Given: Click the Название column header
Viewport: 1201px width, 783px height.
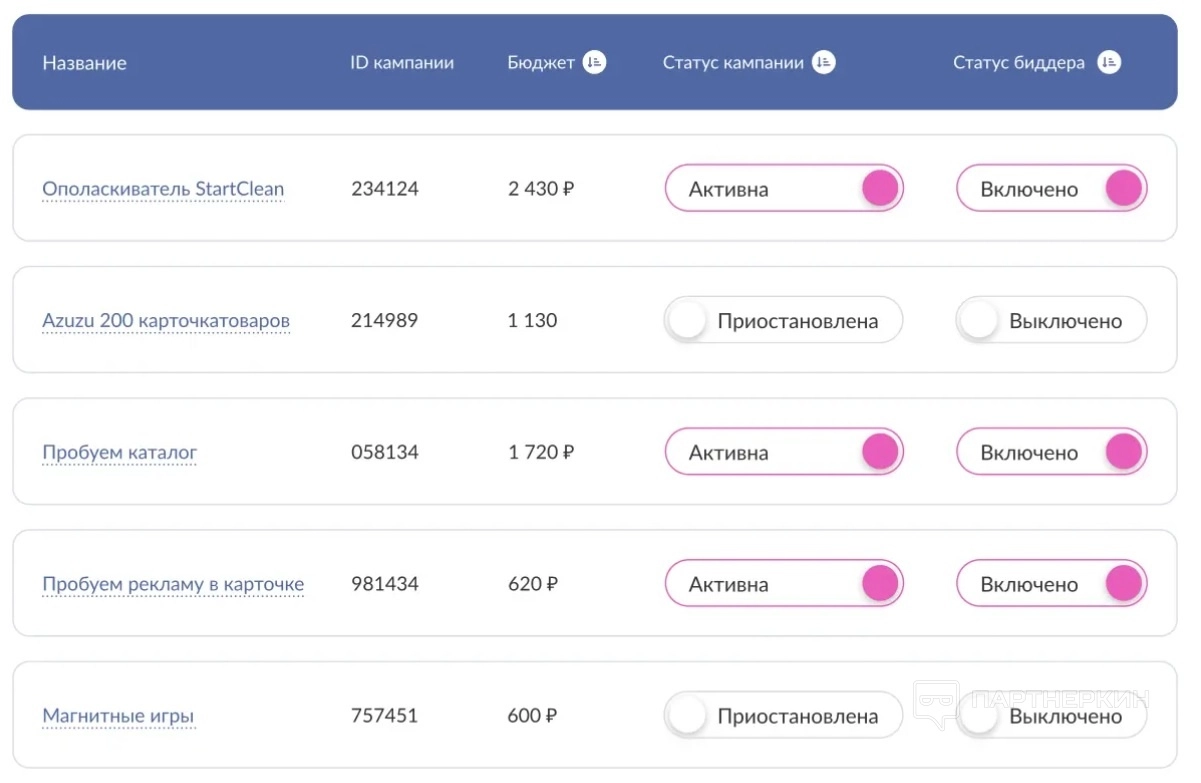Looking at the screenshot, I should click(84, 63).
